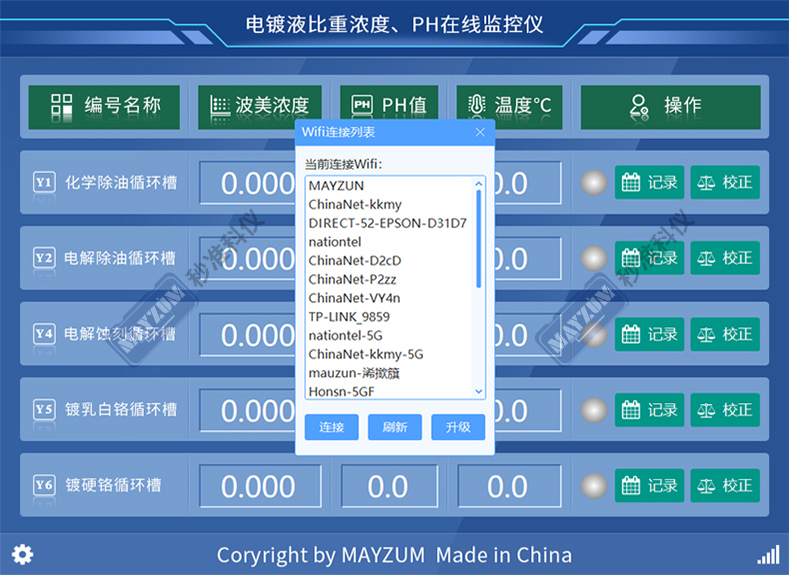Click the Y1 tank badge icon
789x575 pixels.
[43, 182]
